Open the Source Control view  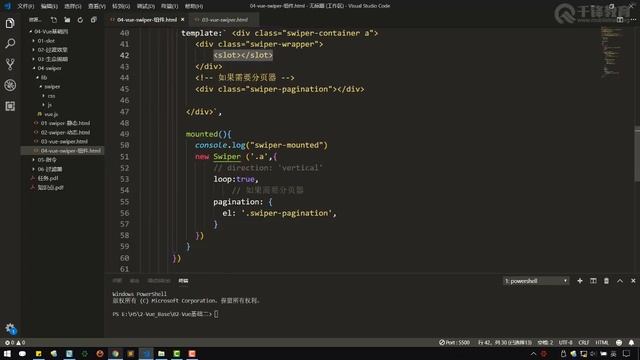10,64
